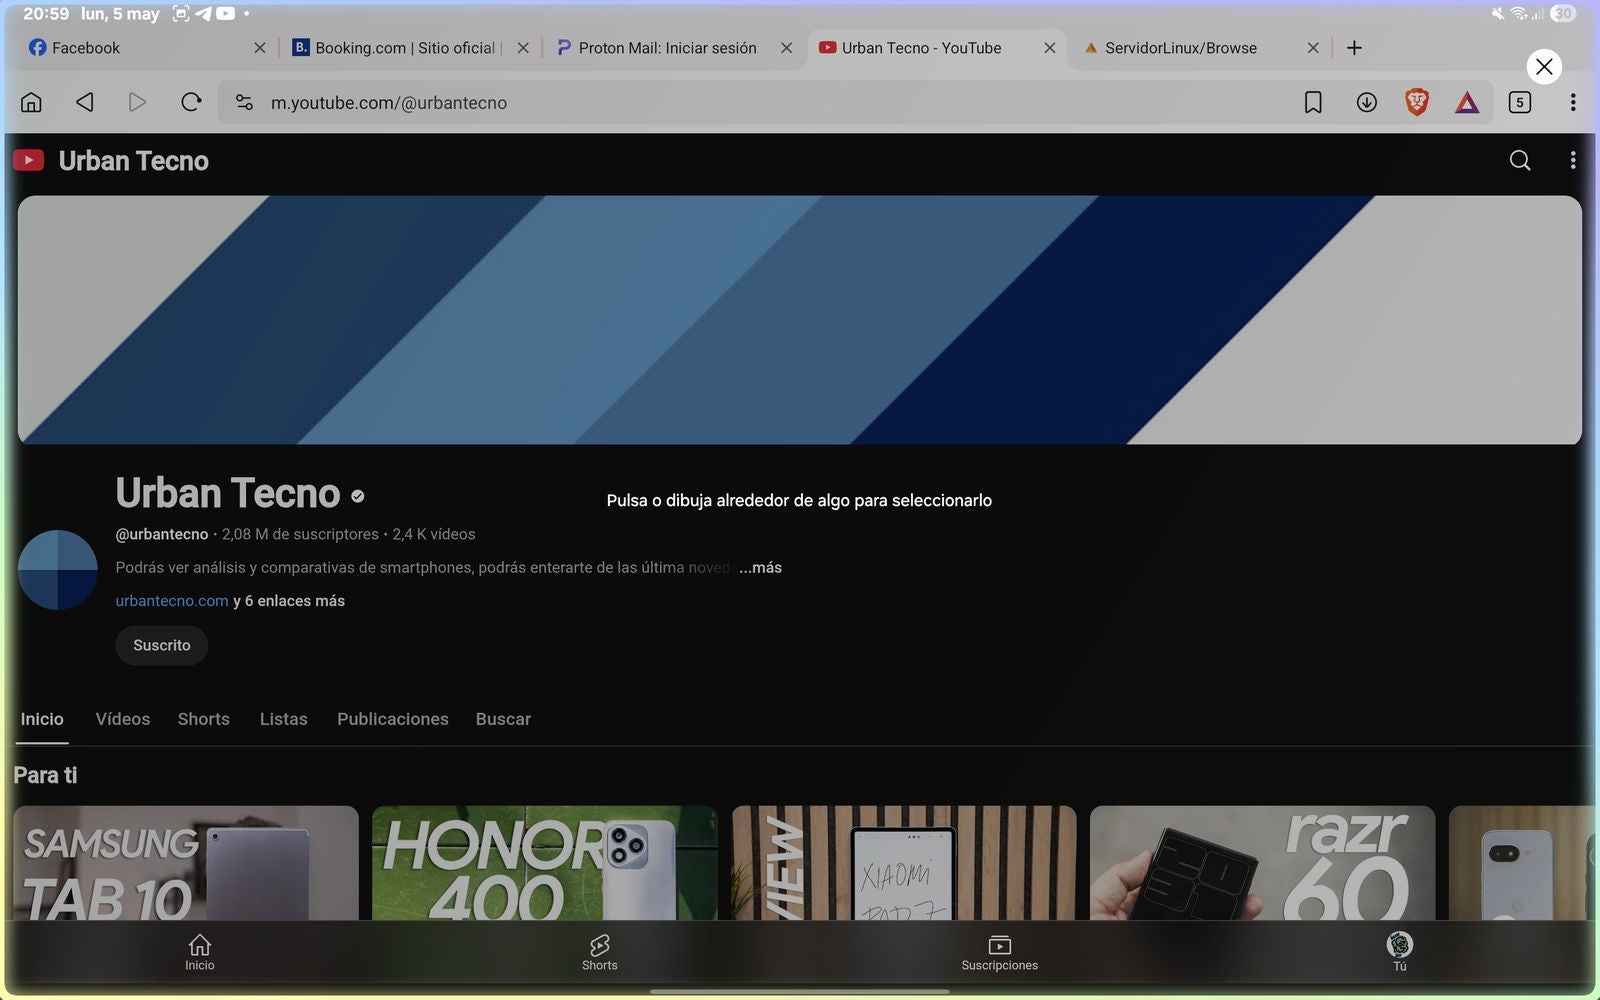Image resolution: width=1600 pixels, height=1000 pixels.
Task: Reload the current page
Action: (191, 102)
